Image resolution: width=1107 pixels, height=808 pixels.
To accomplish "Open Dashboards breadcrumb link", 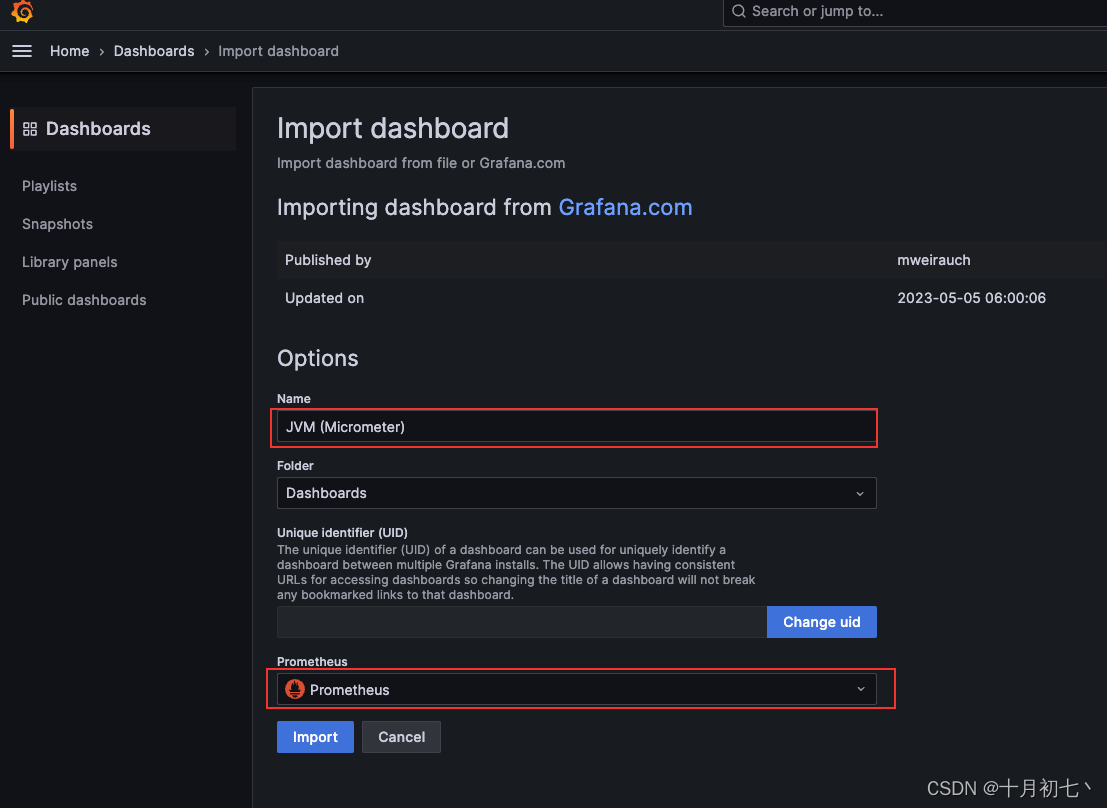I will (x=154, y=51).
